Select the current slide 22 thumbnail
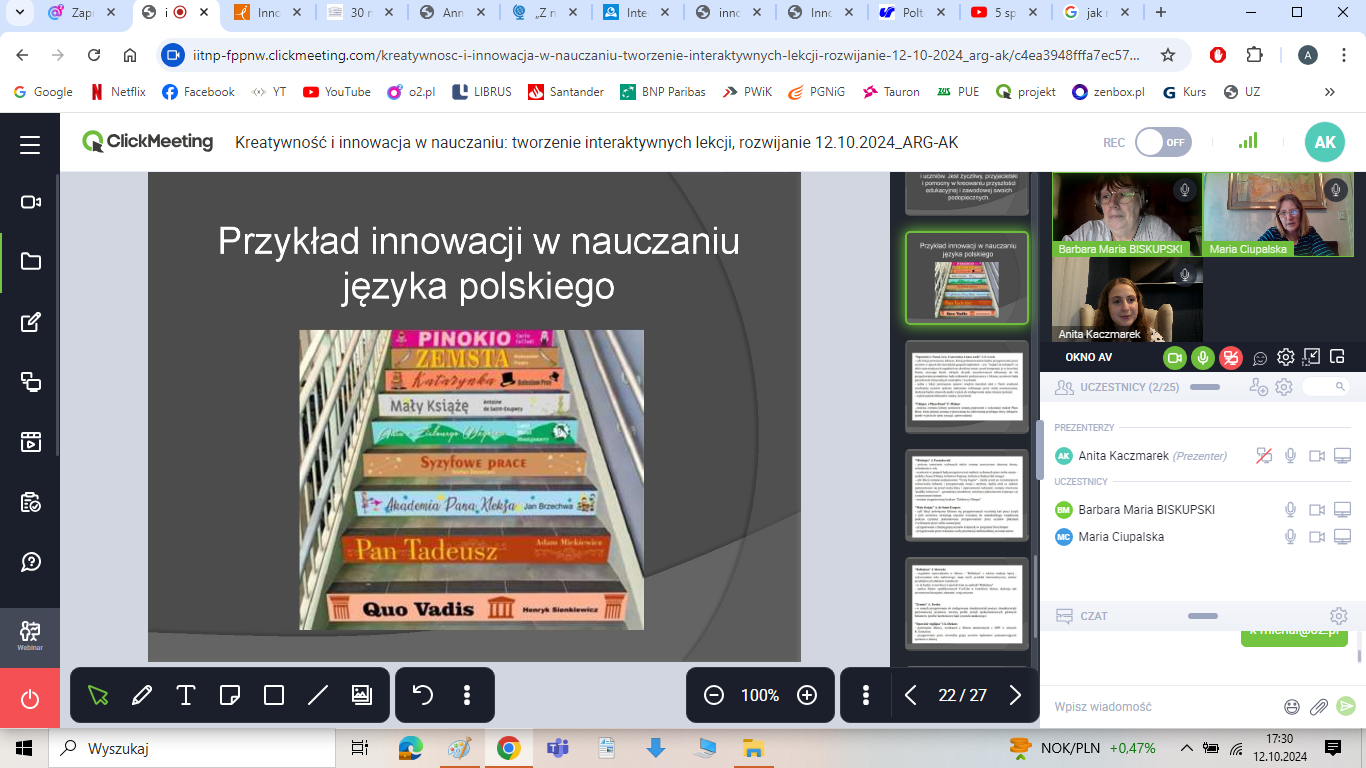This screenshot has height=768, width=1366. click(x=967, y=278)
